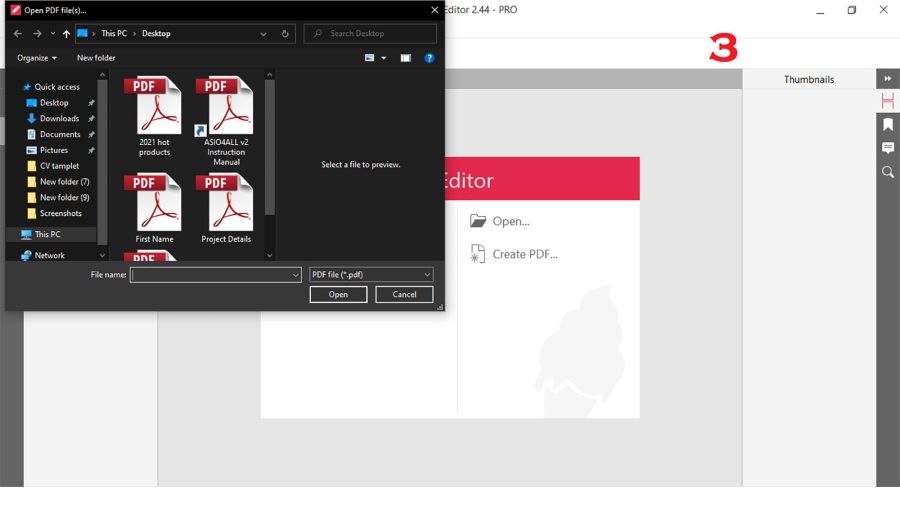Select the Thumbnails panel header

(809, 79)
